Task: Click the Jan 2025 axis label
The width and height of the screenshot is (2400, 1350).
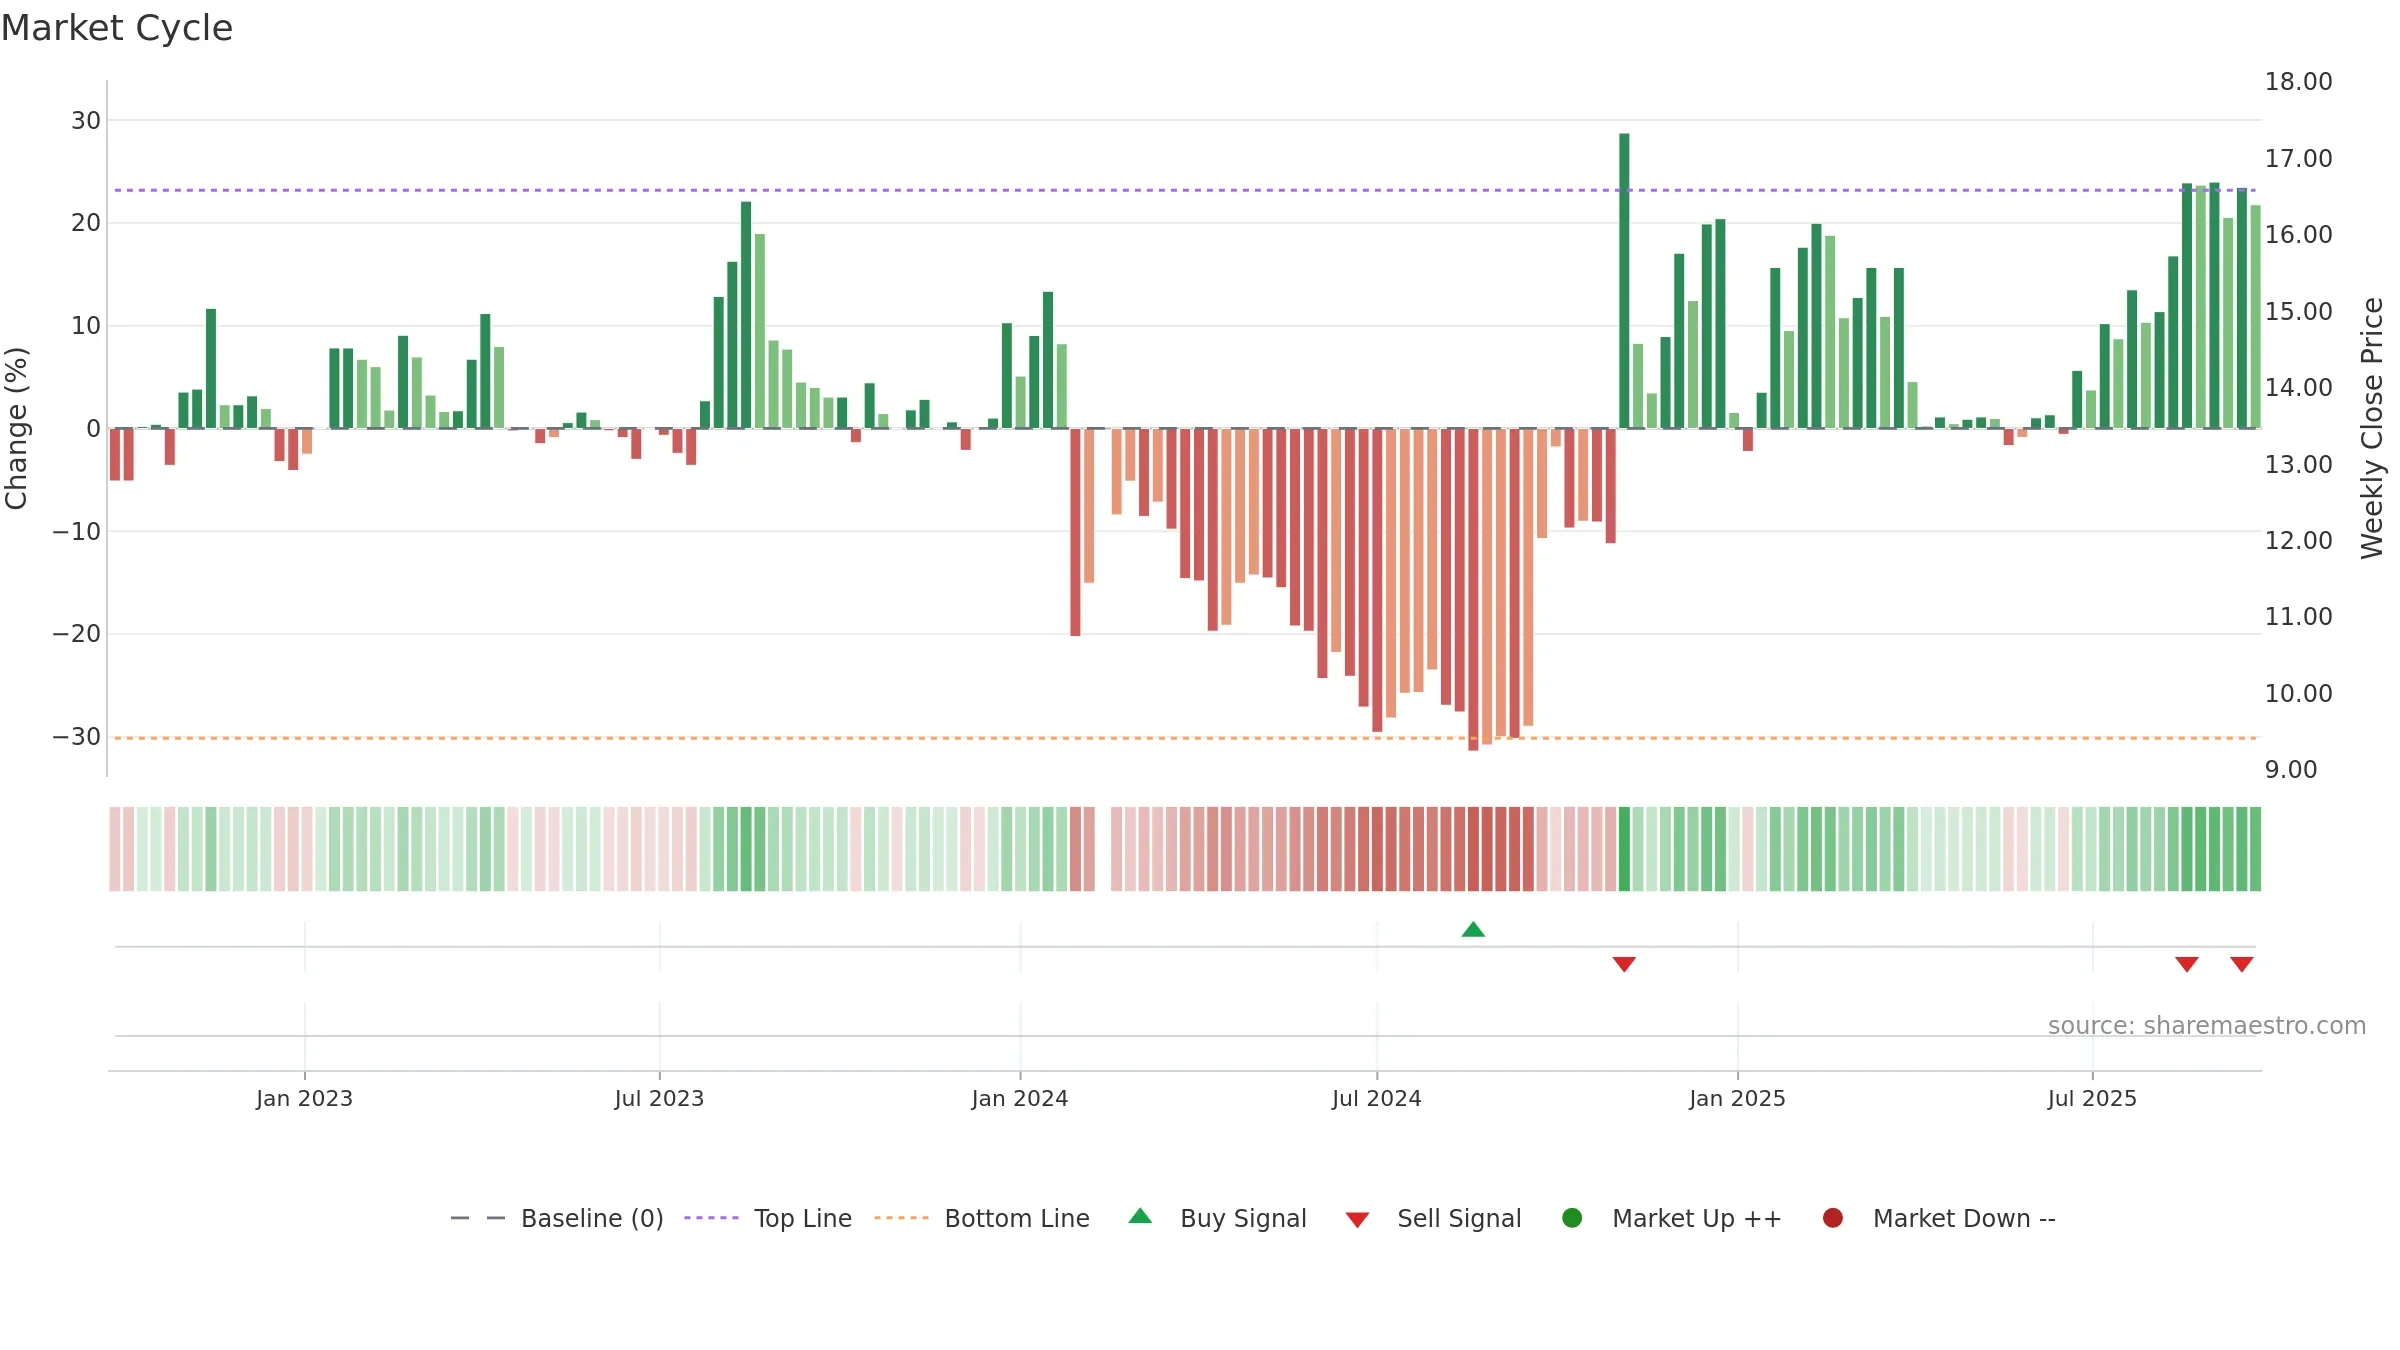Action: (1737, 1098)
